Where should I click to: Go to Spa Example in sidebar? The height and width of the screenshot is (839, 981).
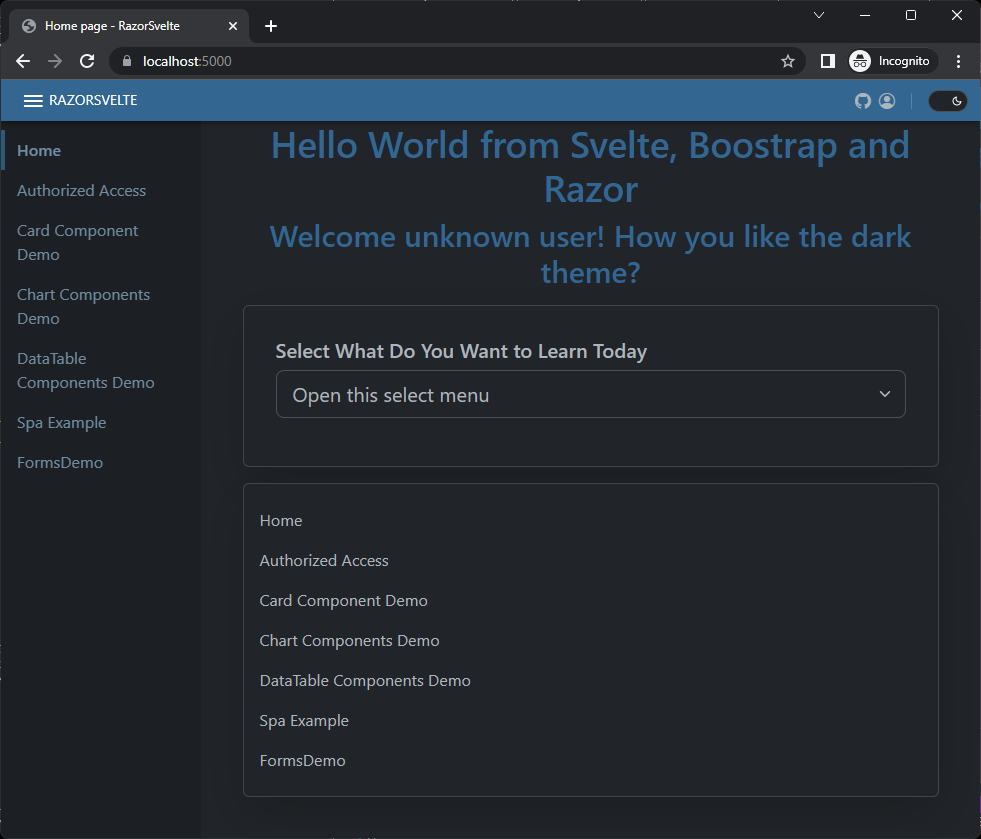(62, 423)
